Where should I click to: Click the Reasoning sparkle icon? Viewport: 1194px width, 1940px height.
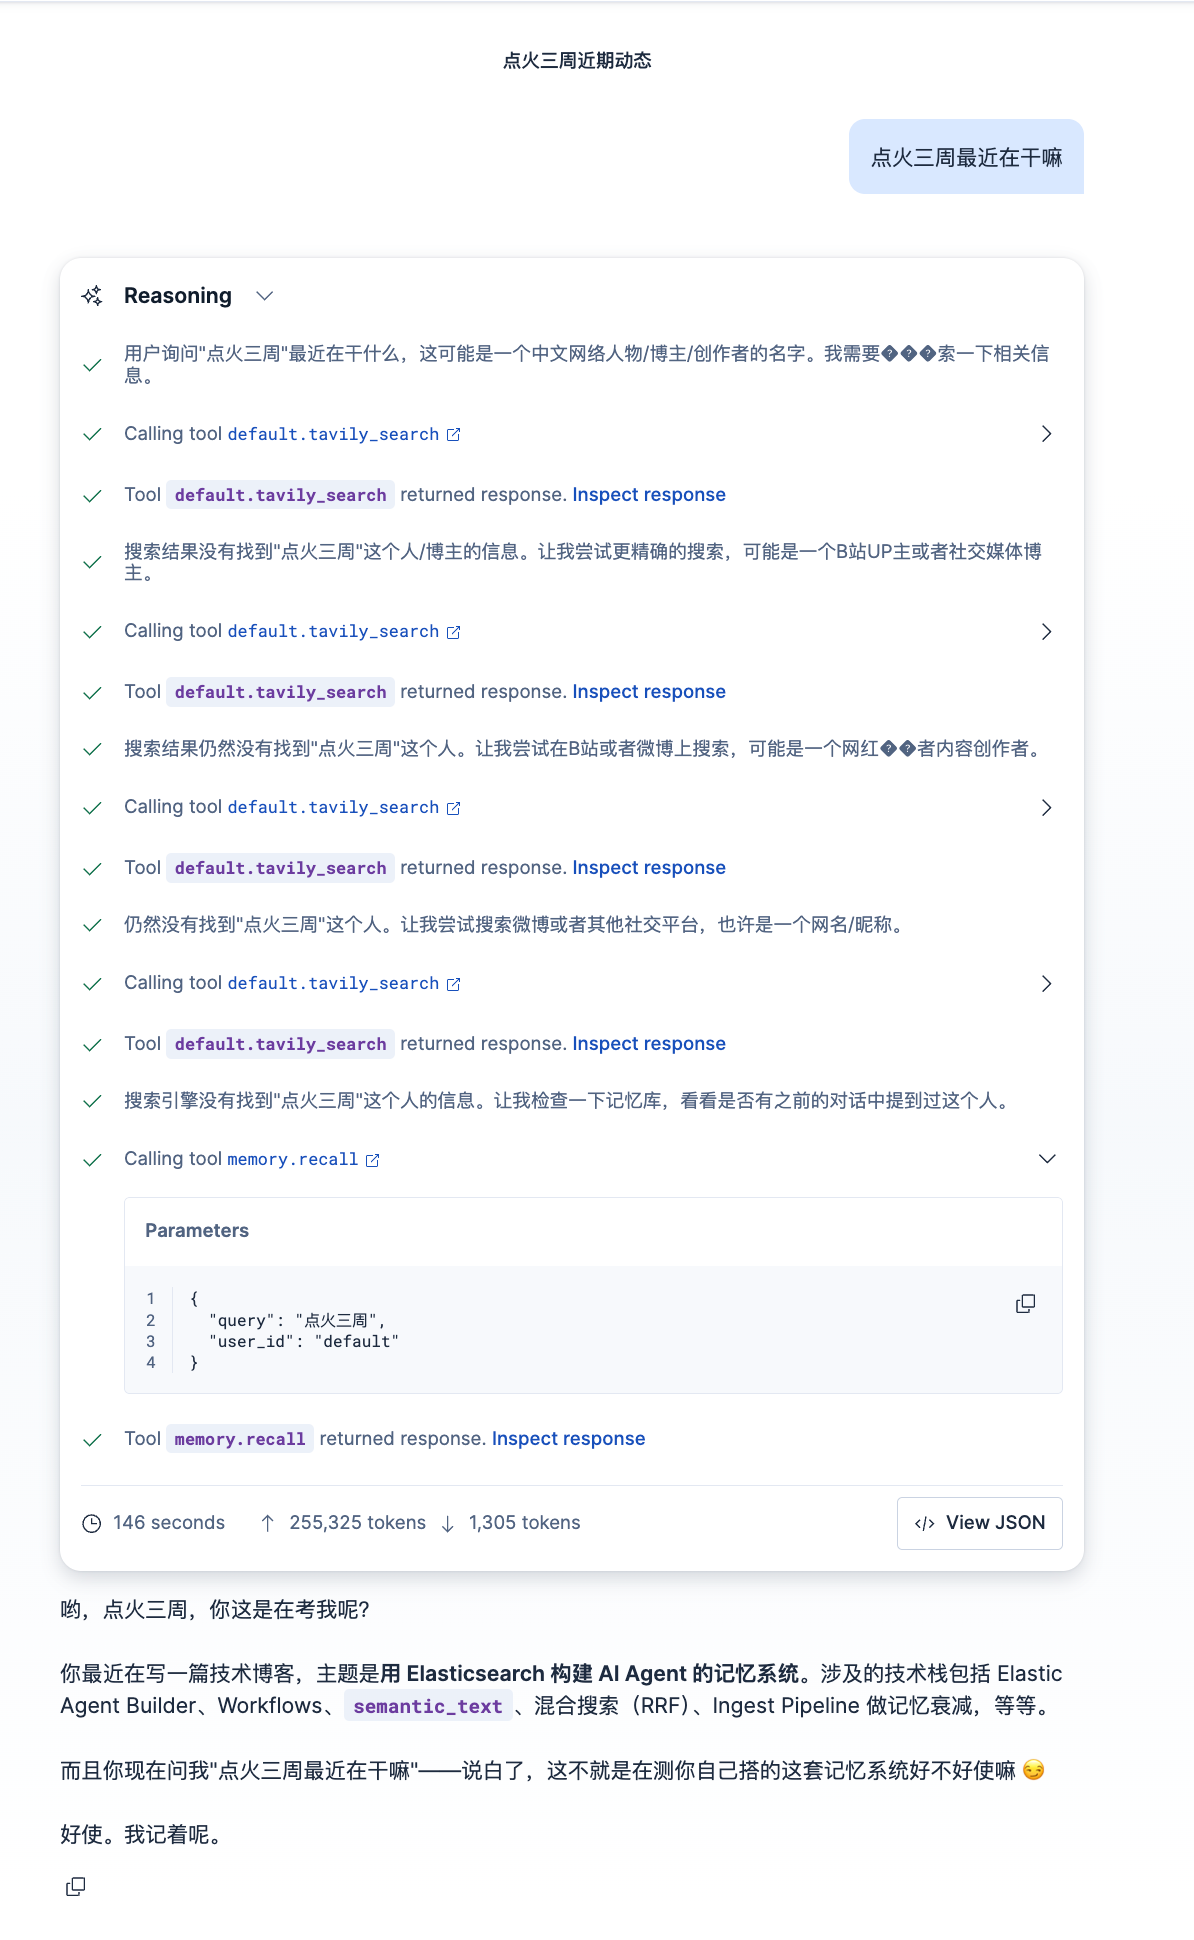[92, 296]
